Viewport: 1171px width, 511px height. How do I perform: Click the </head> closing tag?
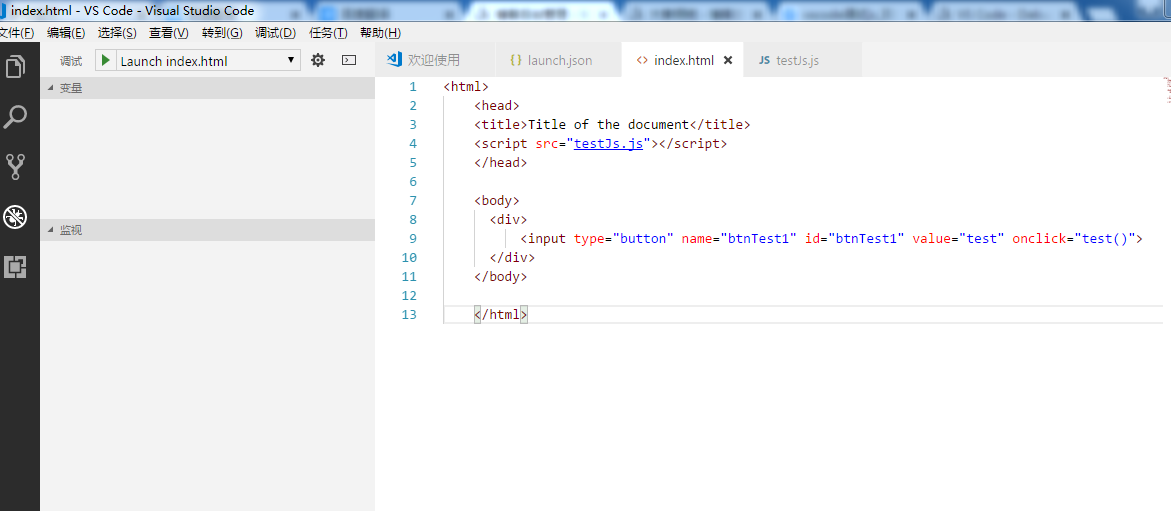tap(500, 162)
